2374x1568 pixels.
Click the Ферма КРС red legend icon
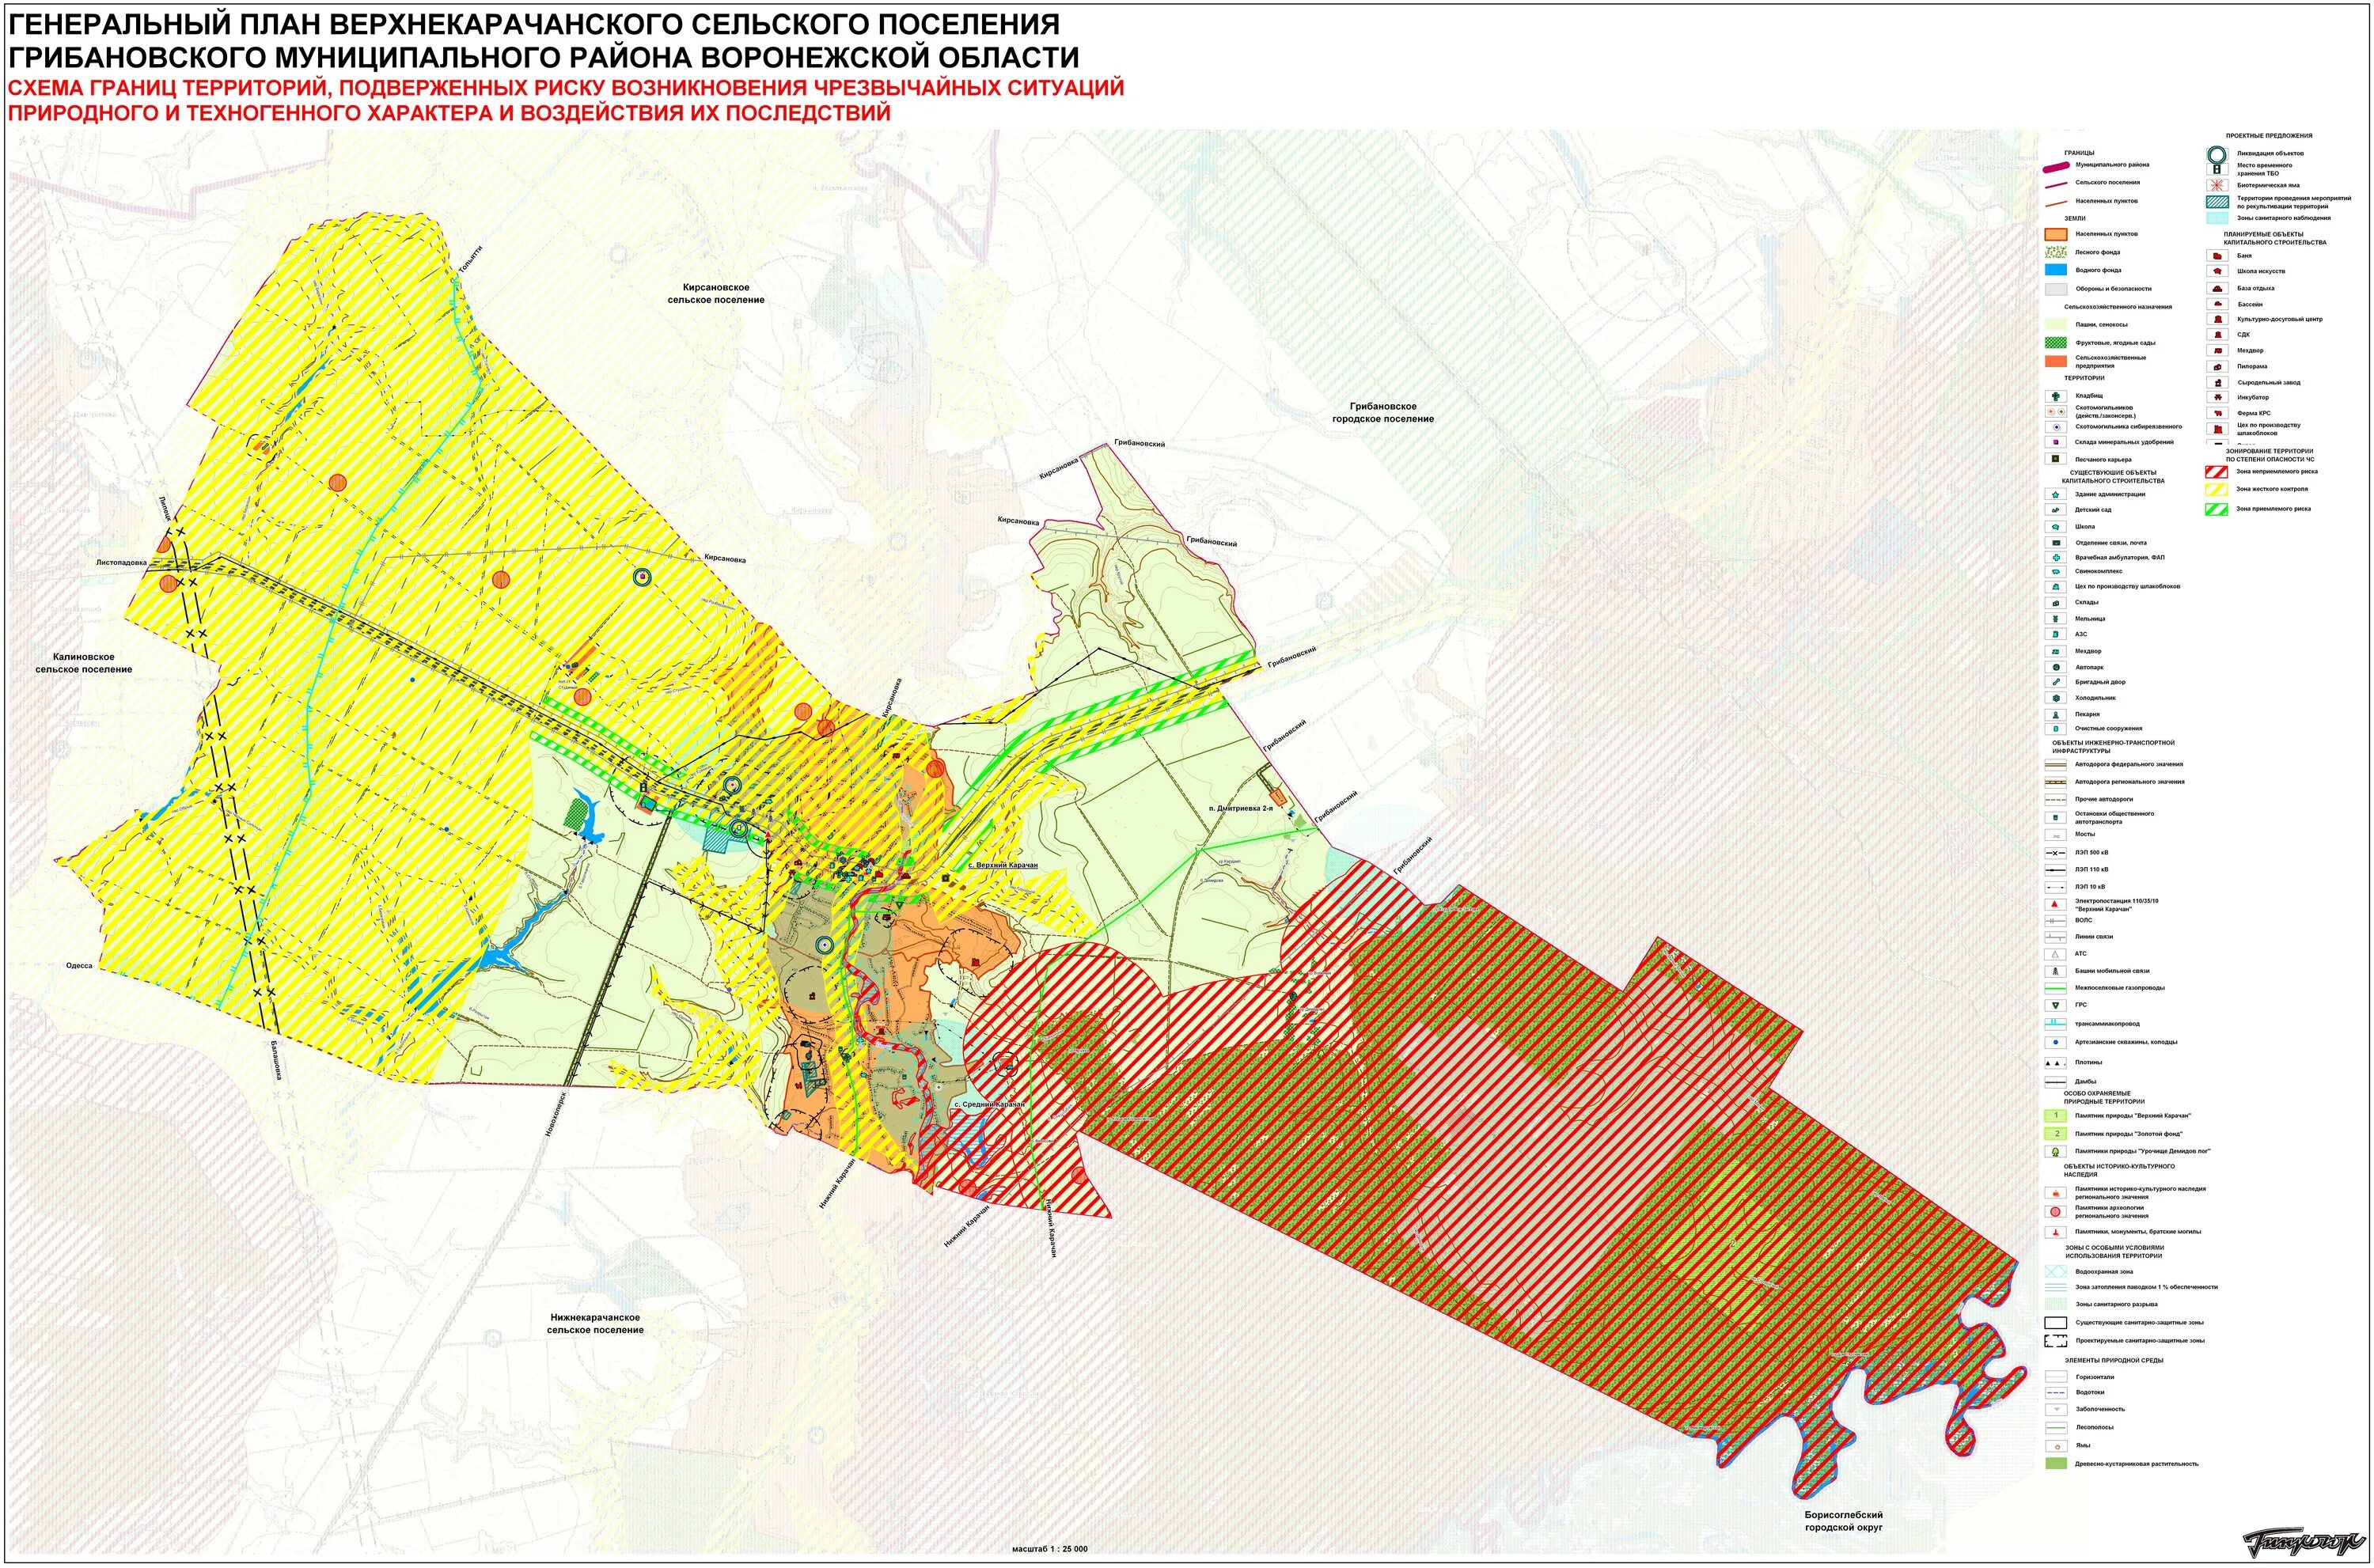click(x=2217, y=413)
